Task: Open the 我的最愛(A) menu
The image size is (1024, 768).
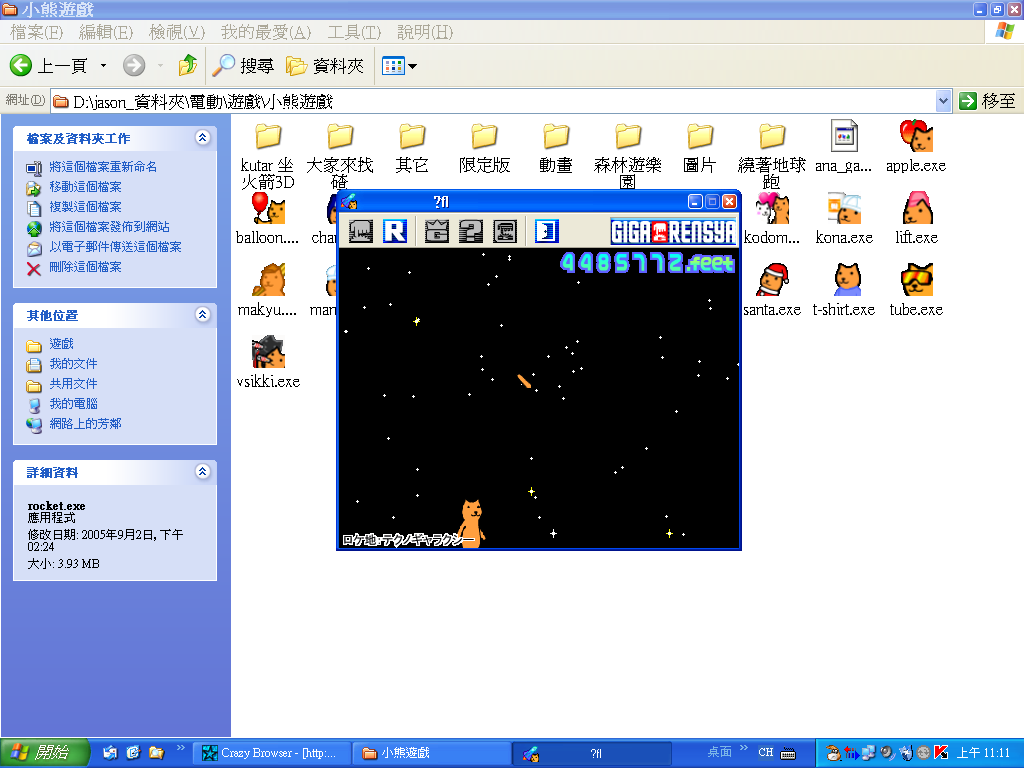Action: pos(266,32)
